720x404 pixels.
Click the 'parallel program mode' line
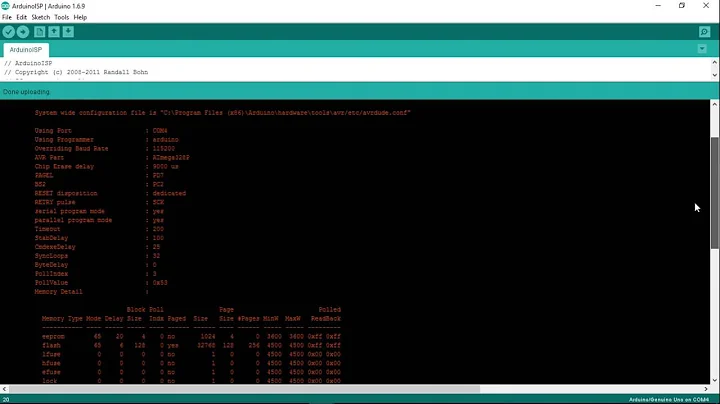(x=99, y=220)
